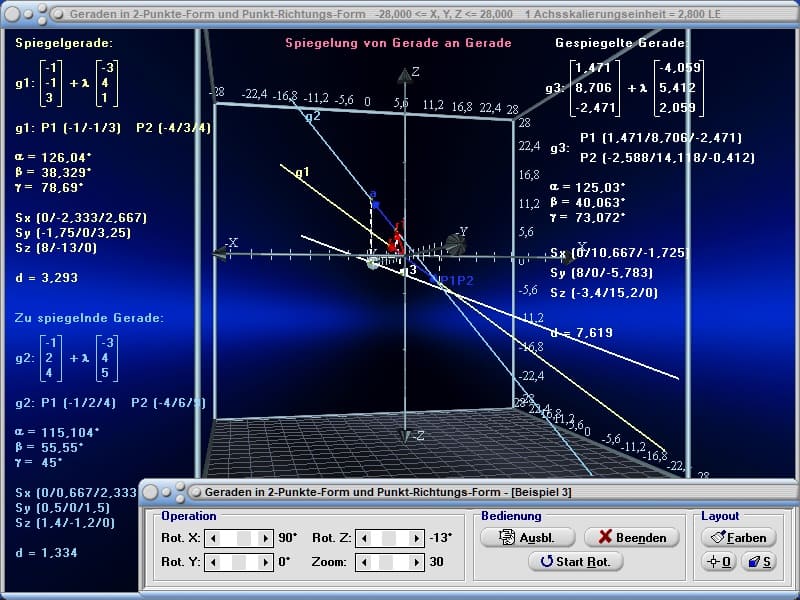The width and height of the screenshot is (800, 600).
Task: Click the distance d = 3,293
Action: (46, 278)
